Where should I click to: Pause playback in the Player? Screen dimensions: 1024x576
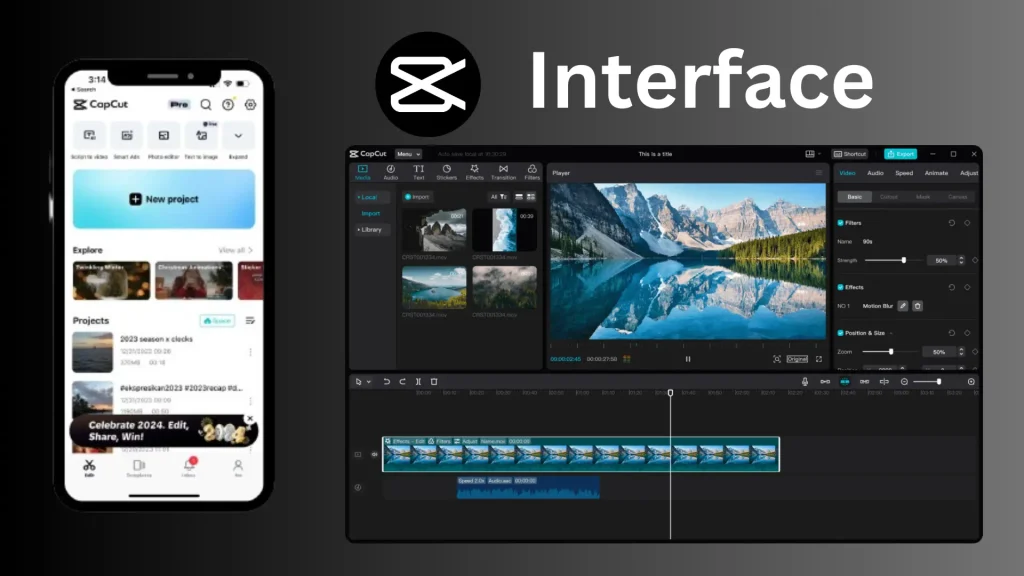[x=688, y=359]
